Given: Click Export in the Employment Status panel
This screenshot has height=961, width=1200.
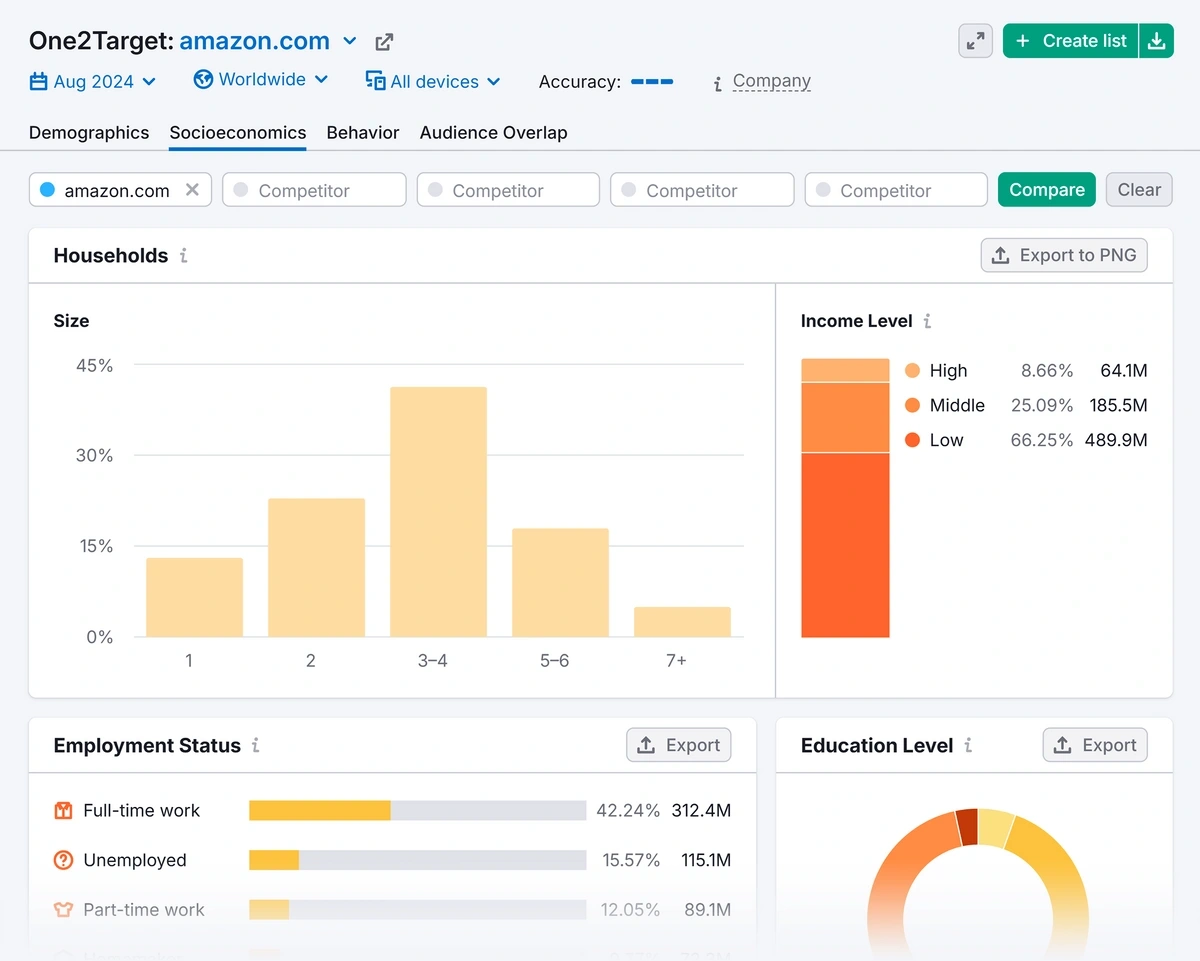Looking at the screenshot, I should (x=679, y=745).
